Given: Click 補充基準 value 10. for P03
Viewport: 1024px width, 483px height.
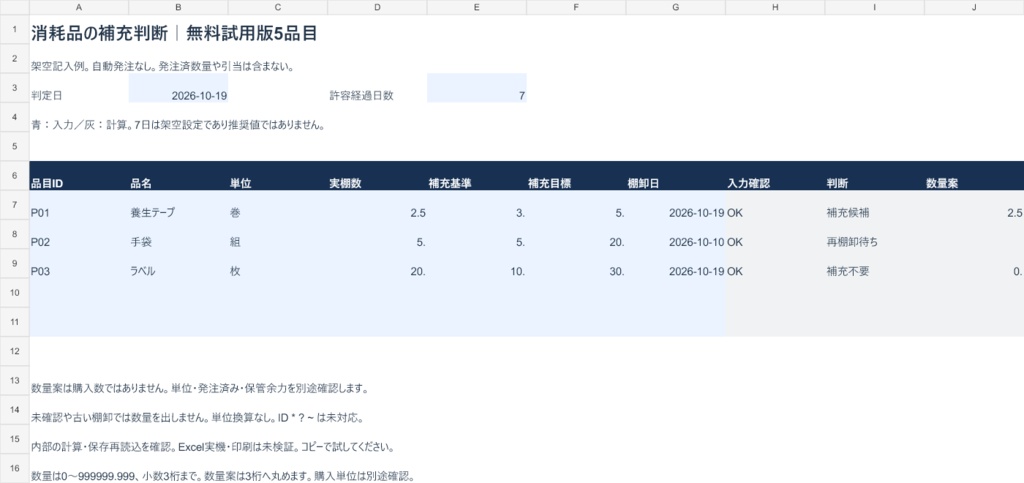Looking at the screenshot, I should pyautogui.click(x=477, y=264).
